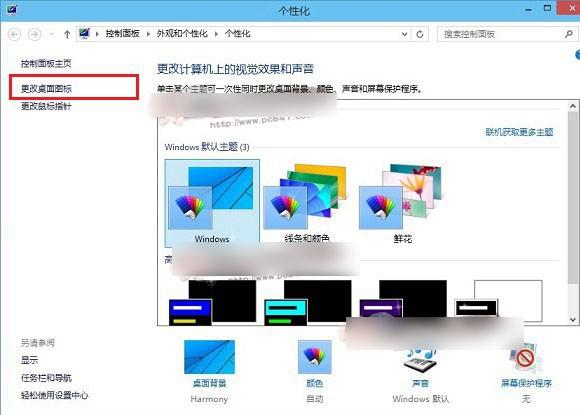Click the window title bar system icon
Viewport: 580px width, 415px height.
coord(12,9)
